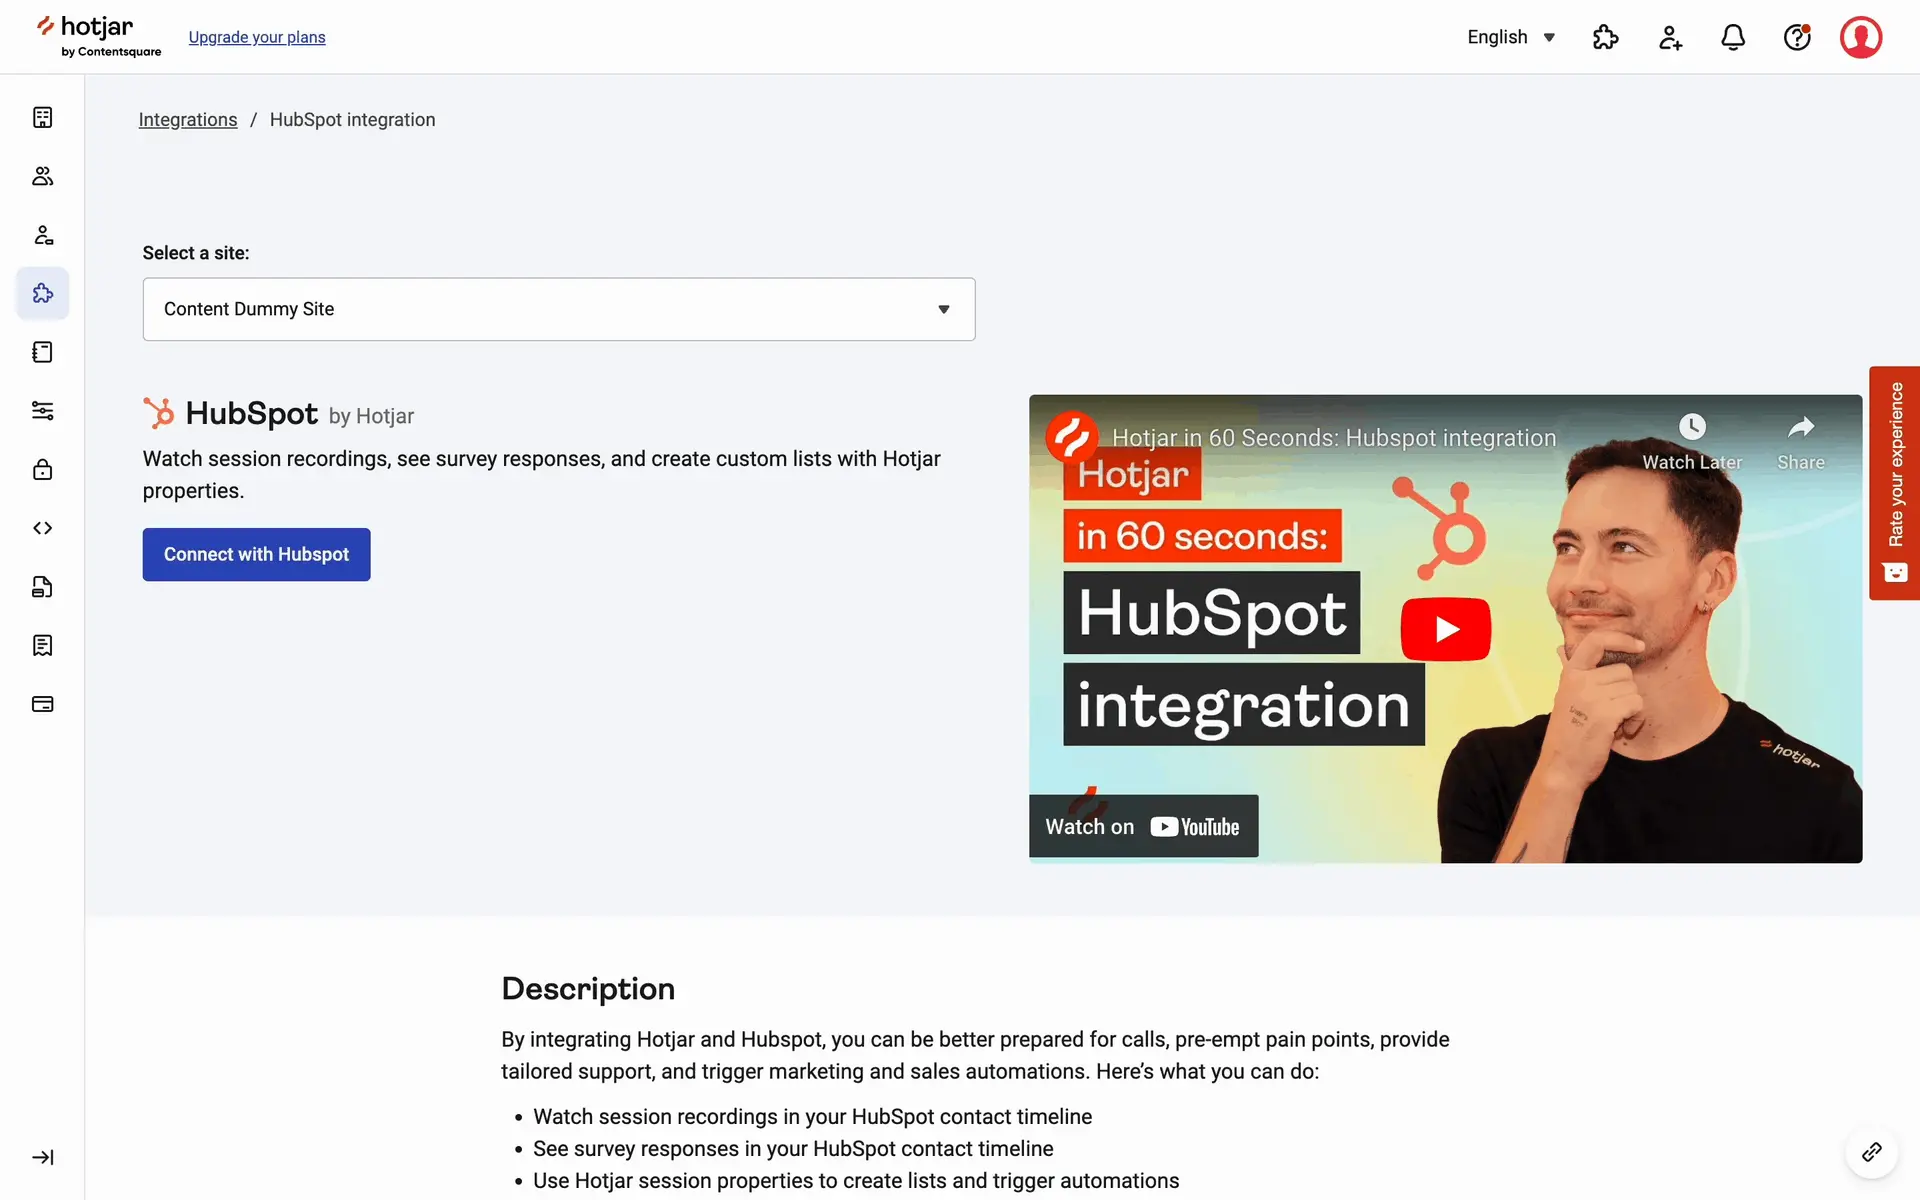Select the settings sliders sidebar icon
1920x1200 pixels.
(x=42, y=411)
